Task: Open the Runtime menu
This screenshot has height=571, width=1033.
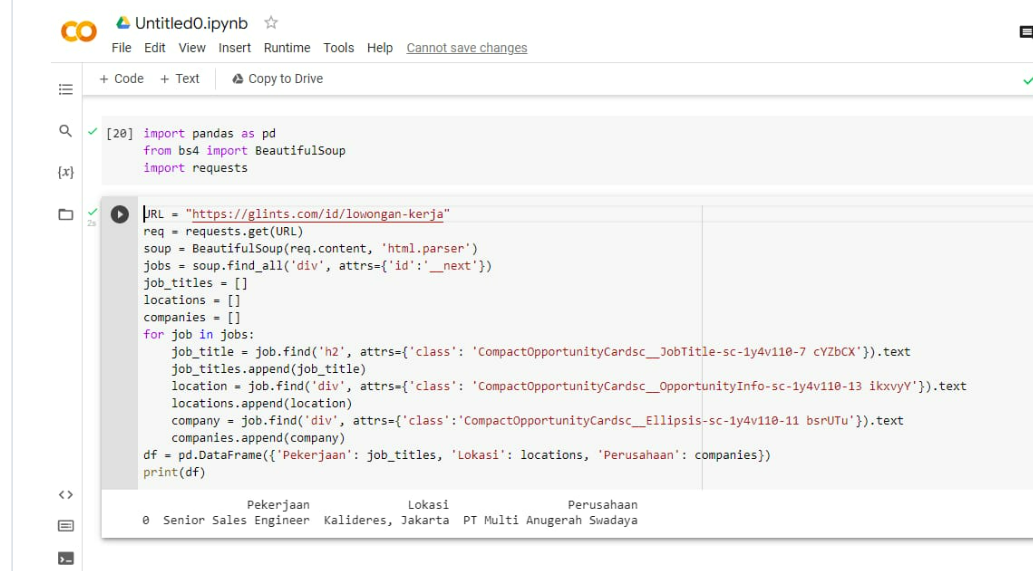Action: tap(287, 48)
